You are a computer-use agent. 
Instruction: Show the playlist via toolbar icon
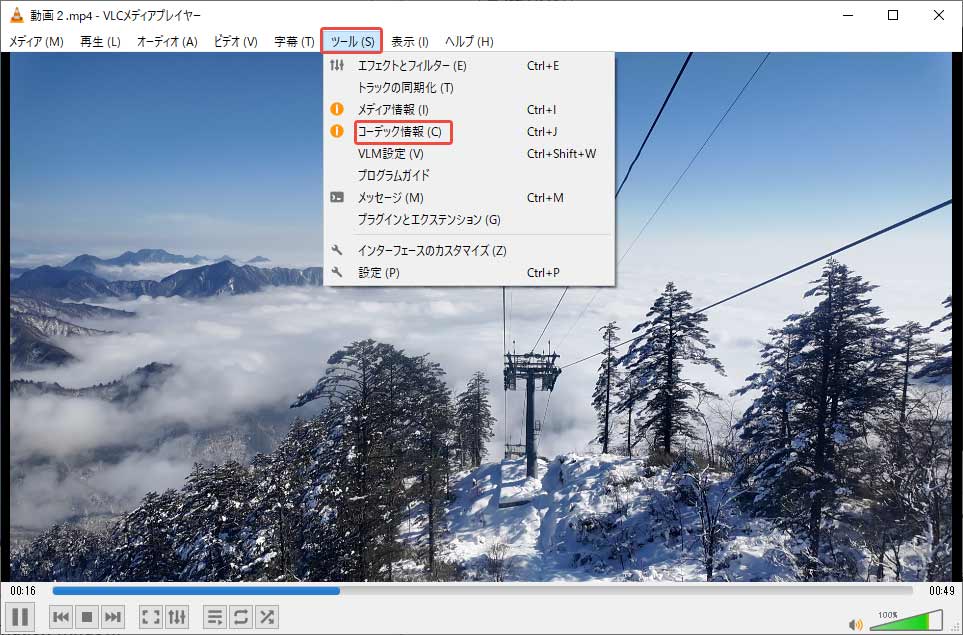pos(214,617)
